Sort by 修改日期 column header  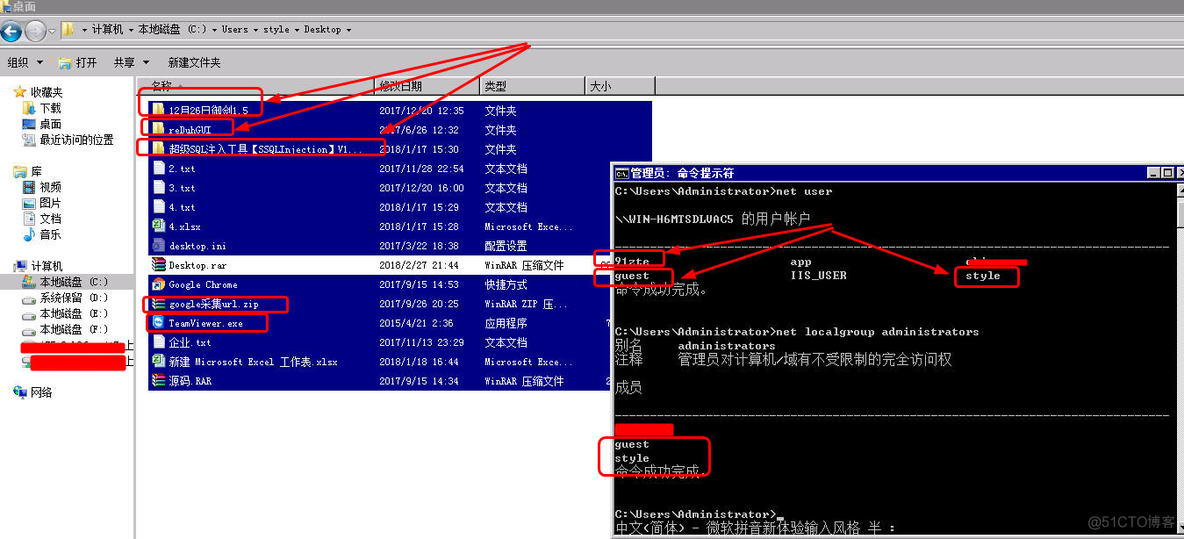click(427, 86)
